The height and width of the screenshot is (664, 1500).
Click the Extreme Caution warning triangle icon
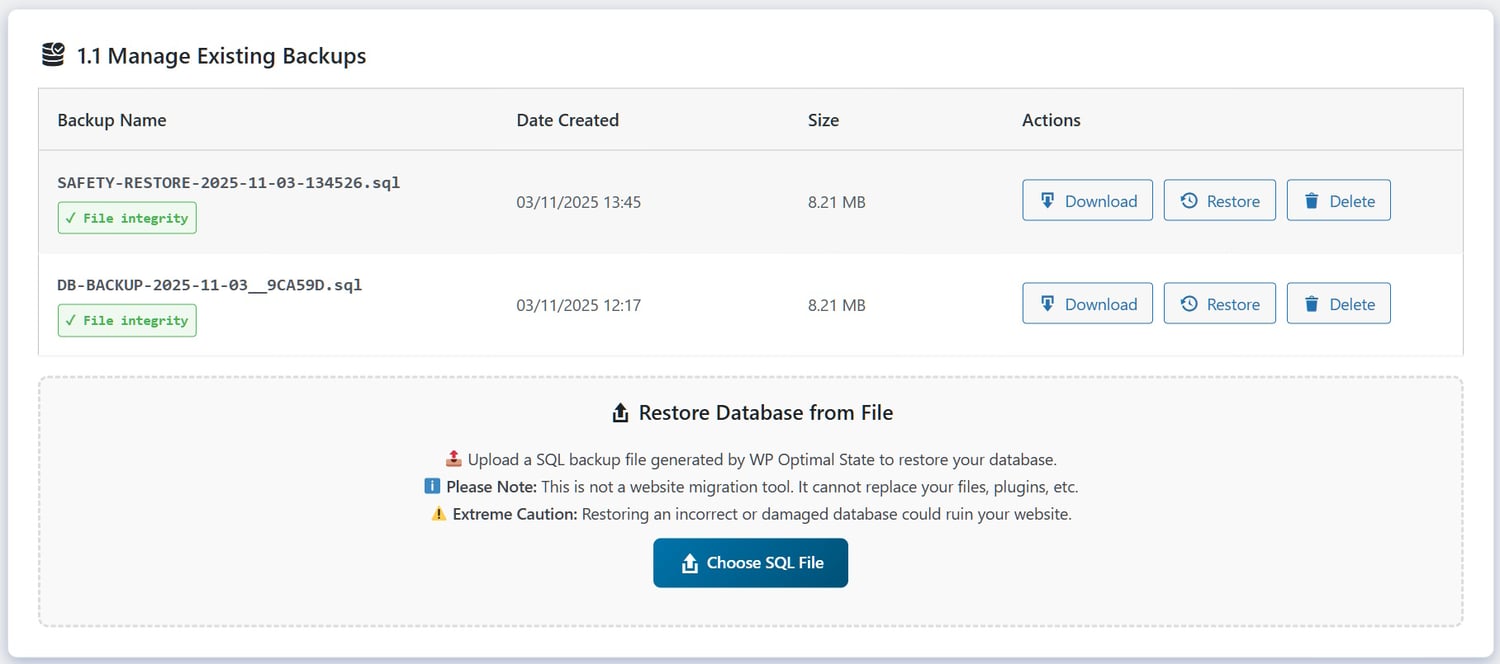pos(438,514)
